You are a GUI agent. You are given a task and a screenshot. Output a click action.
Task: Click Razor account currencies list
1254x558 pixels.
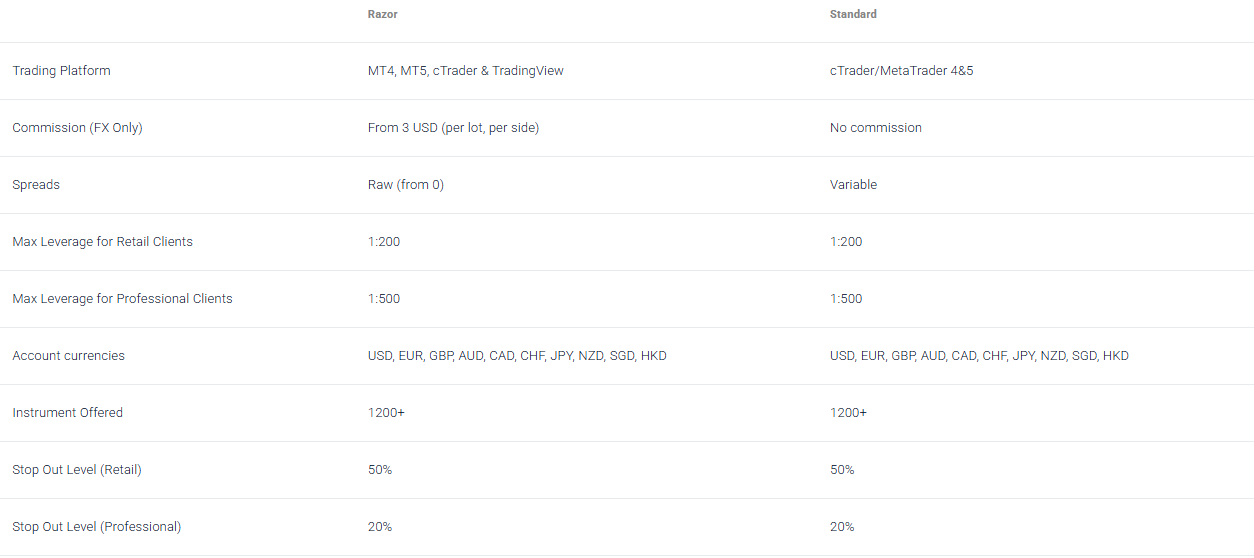tap(517, 356)
